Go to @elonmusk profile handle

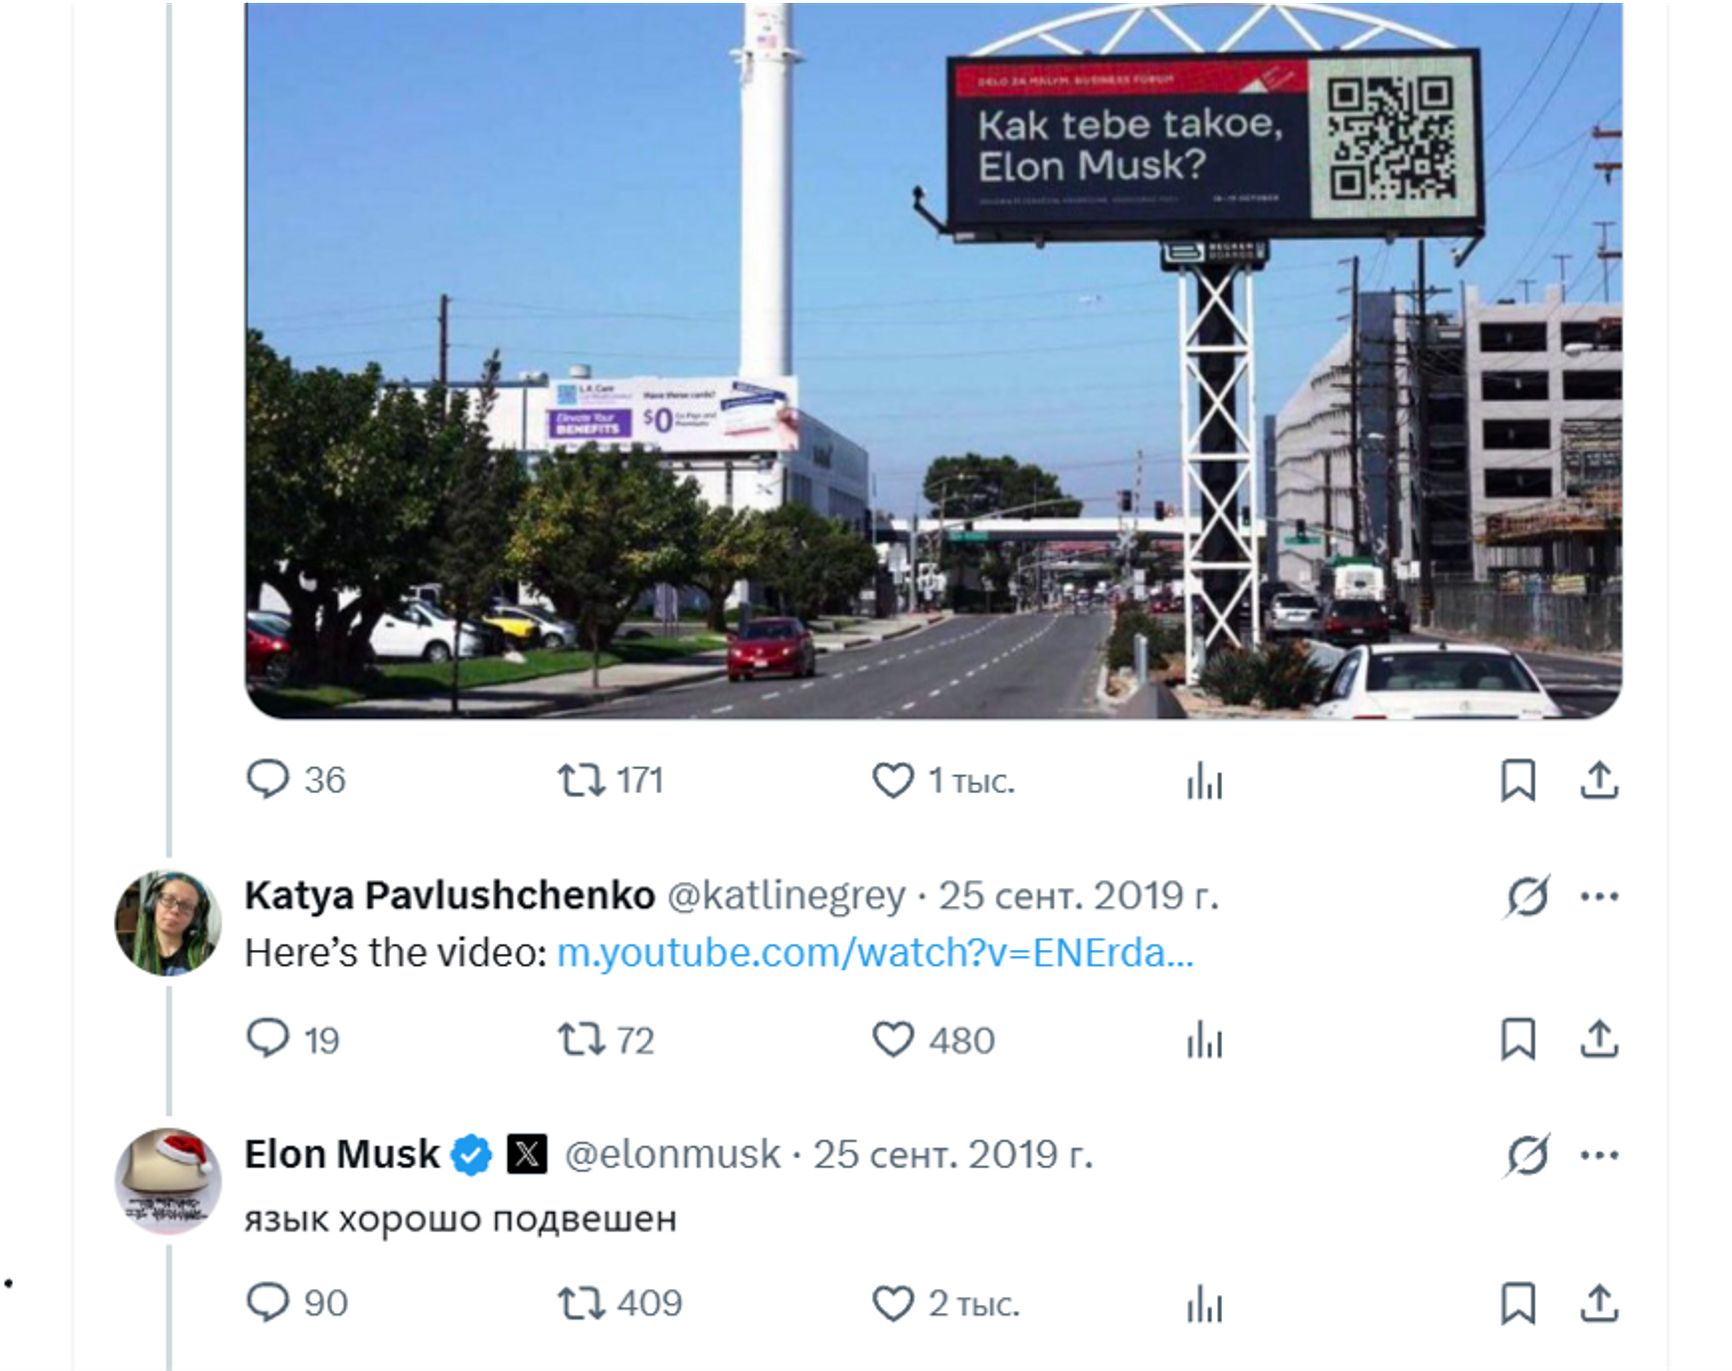coord(672,1154)
